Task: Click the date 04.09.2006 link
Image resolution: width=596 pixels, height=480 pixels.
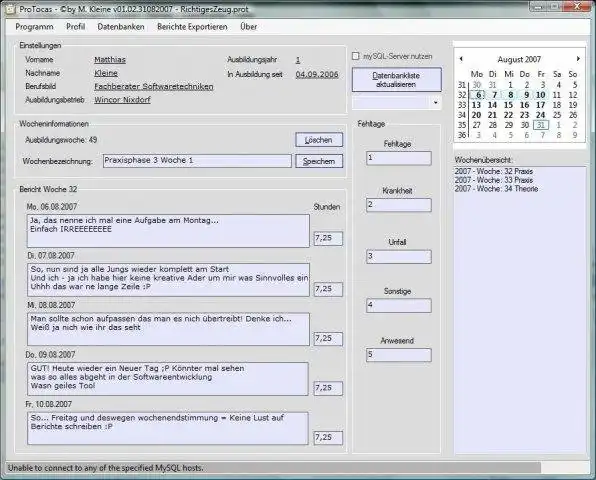Action: pos(317,74)
